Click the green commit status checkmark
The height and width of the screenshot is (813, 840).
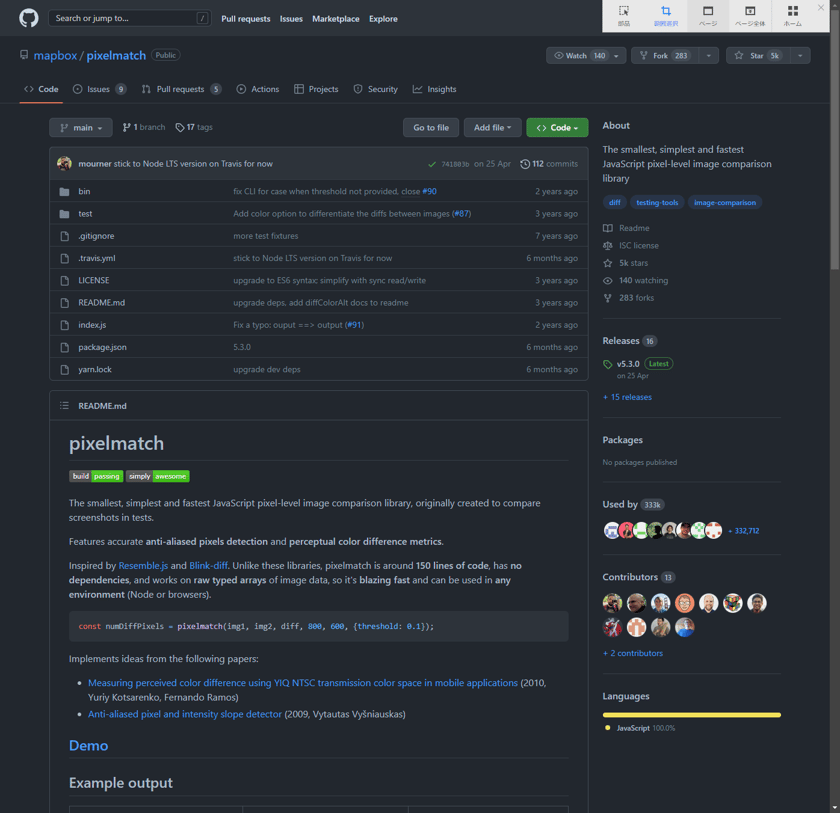(x=432, y=164)
